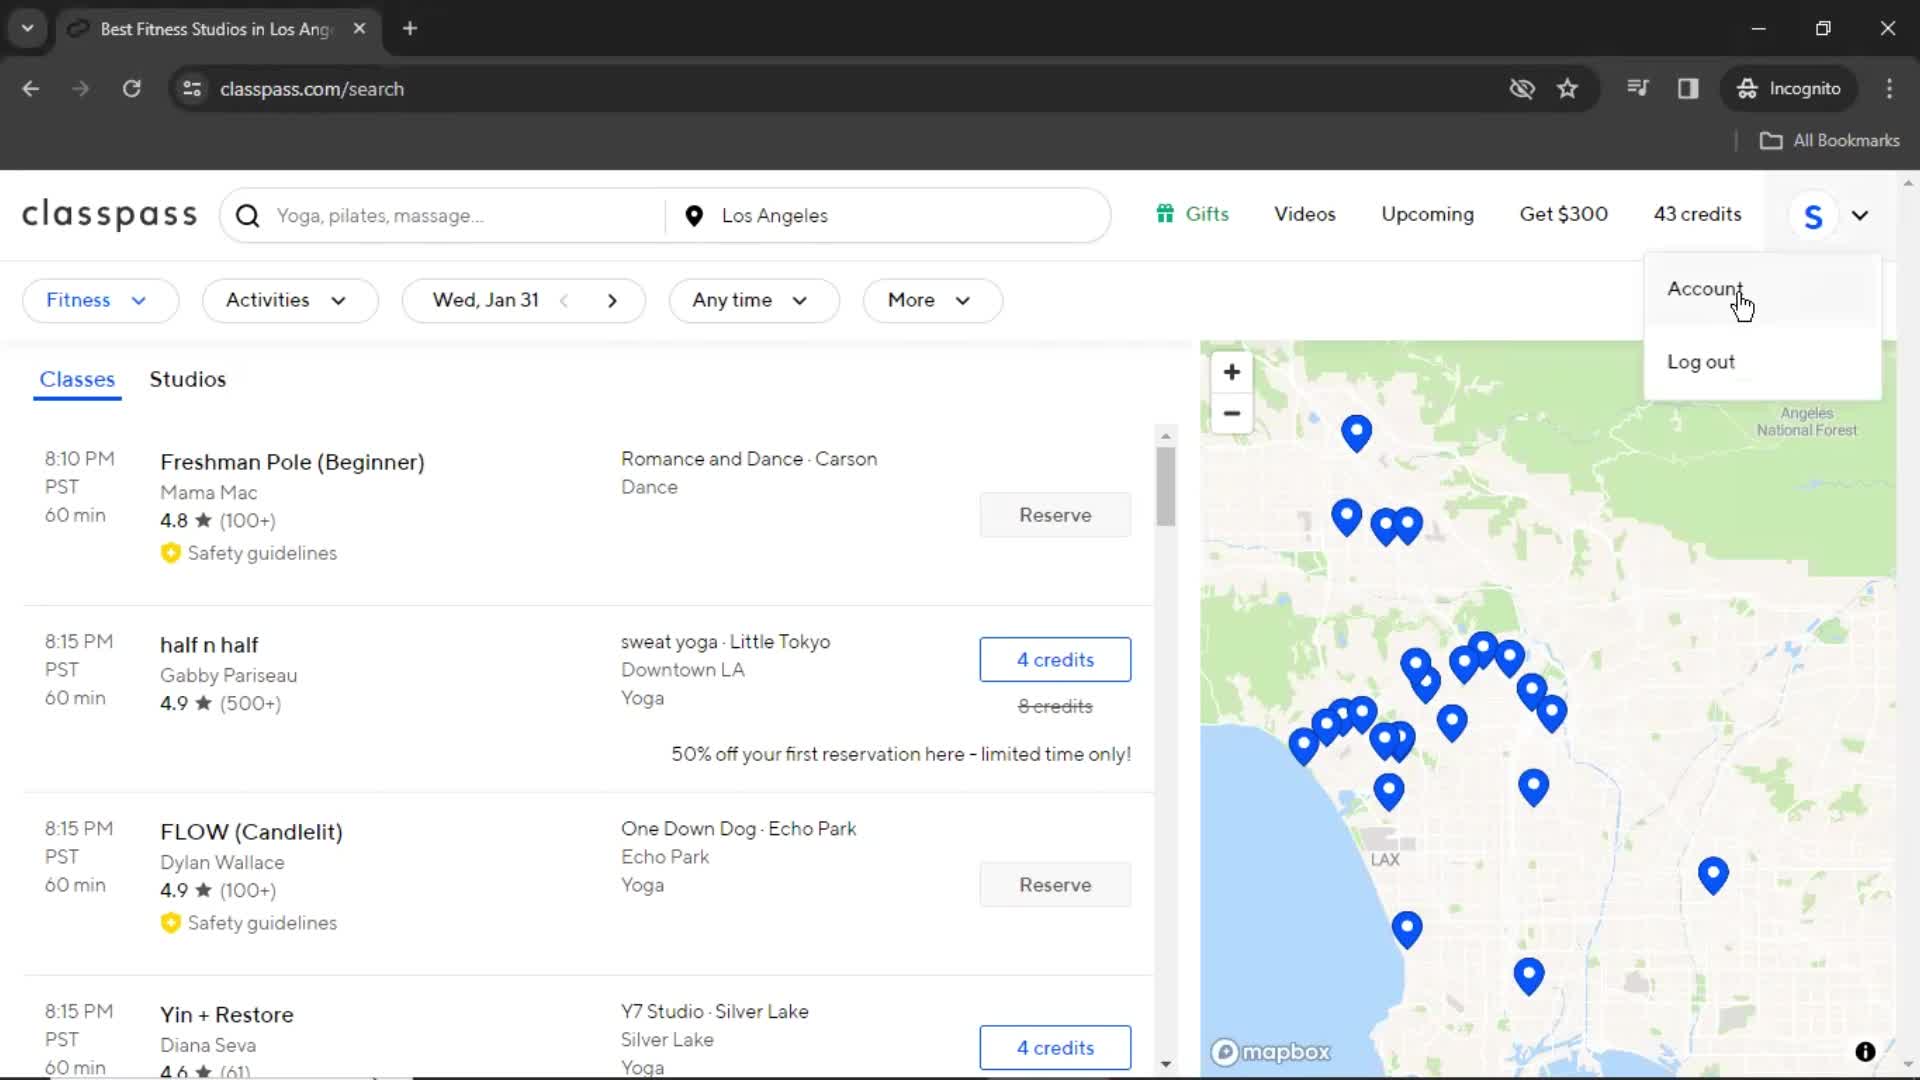Select the Classes tab
Screen dimensions: 1920x1080
[76, 380]
